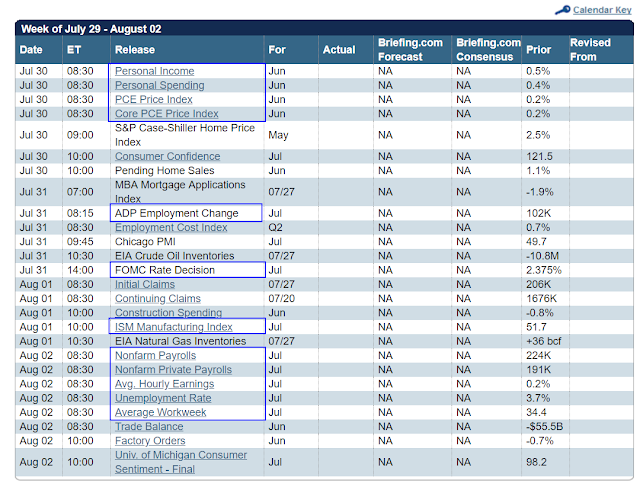
Task: Click the Week of July 29 title
Action: [x=91, y=29]
